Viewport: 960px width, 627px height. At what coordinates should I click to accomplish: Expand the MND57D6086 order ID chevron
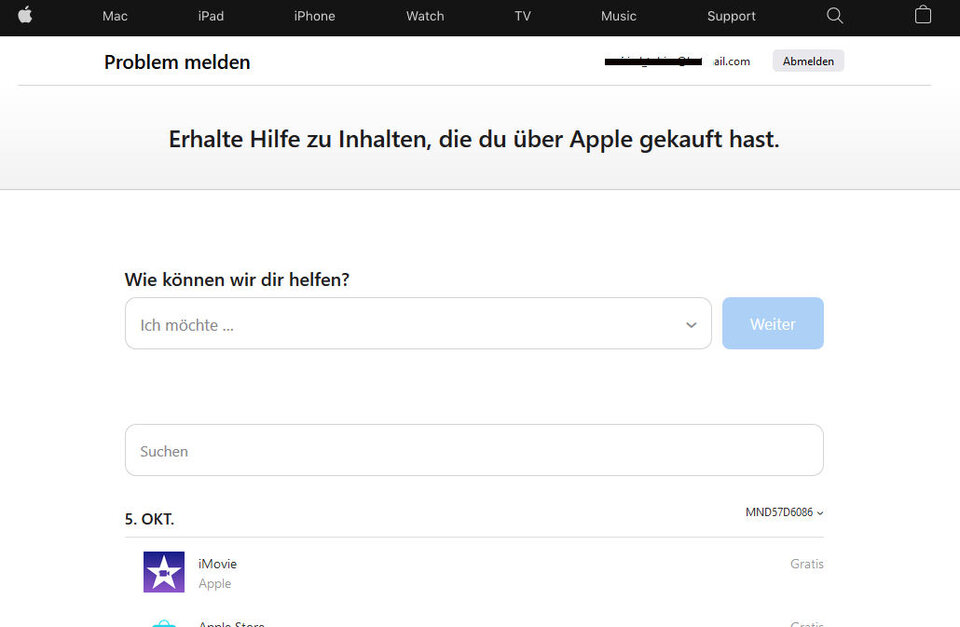pos(820,513)
